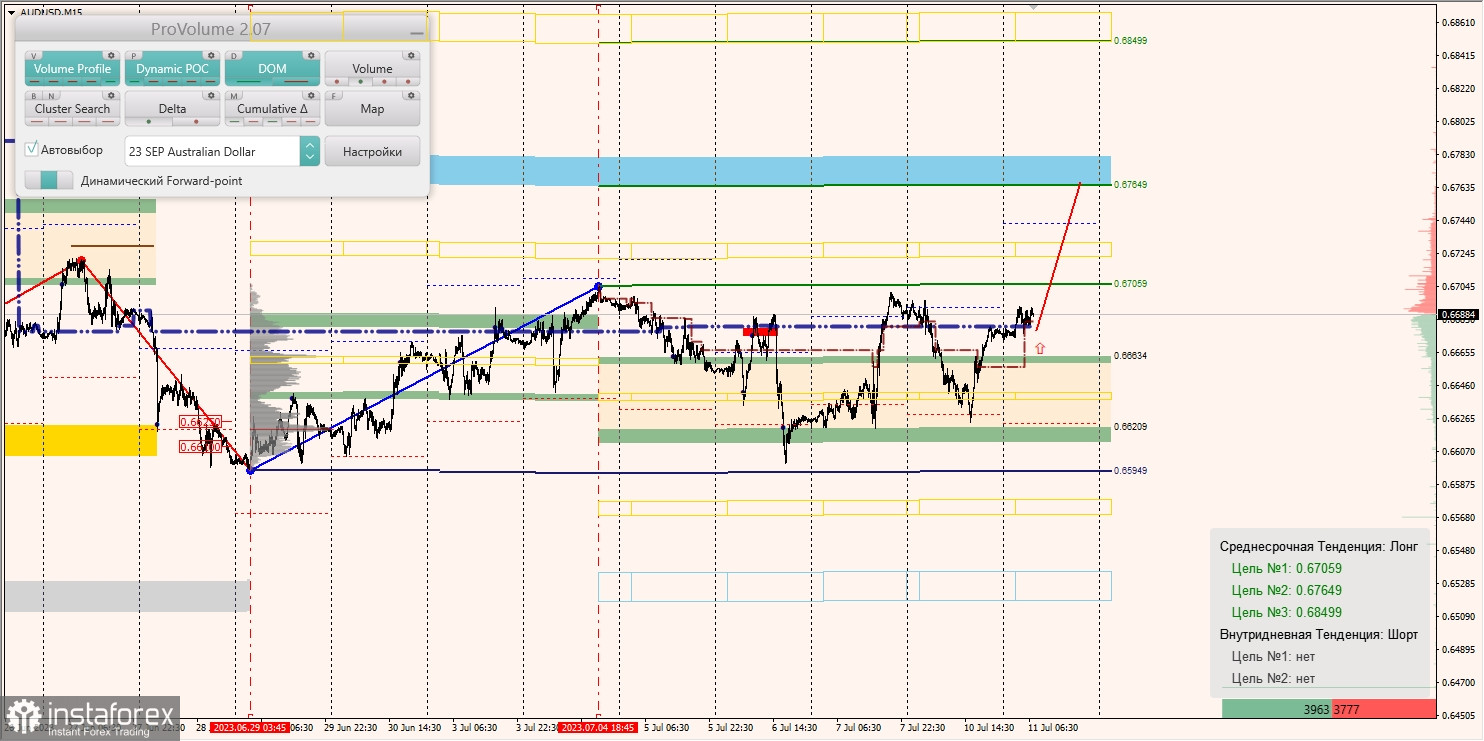
Task: Open the DOM gear settings
Action: pos(311,55)
